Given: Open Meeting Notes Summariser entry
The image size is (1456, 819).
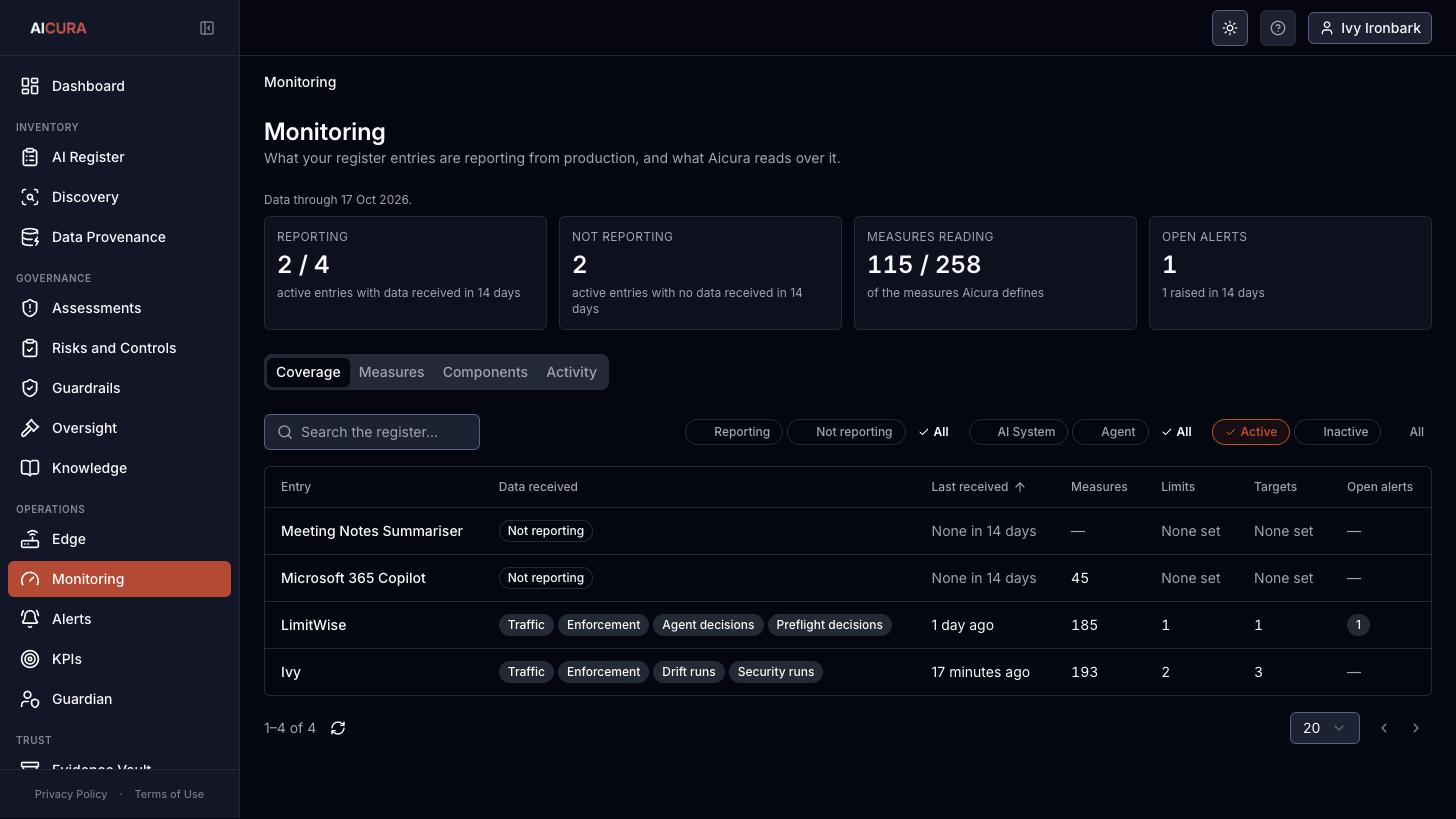Looking at the screenshot, I should coord(848,531).
